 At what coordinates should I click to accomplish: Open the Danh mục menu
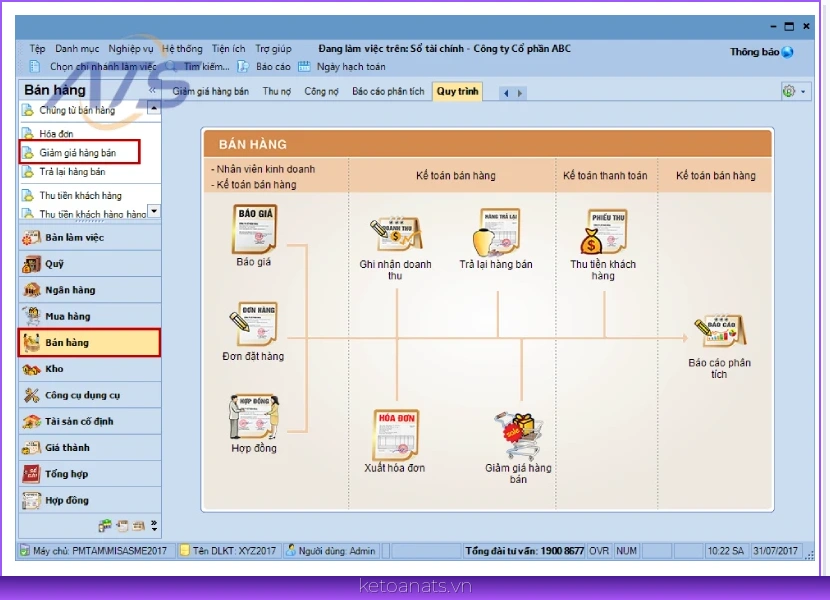(77, 49)
